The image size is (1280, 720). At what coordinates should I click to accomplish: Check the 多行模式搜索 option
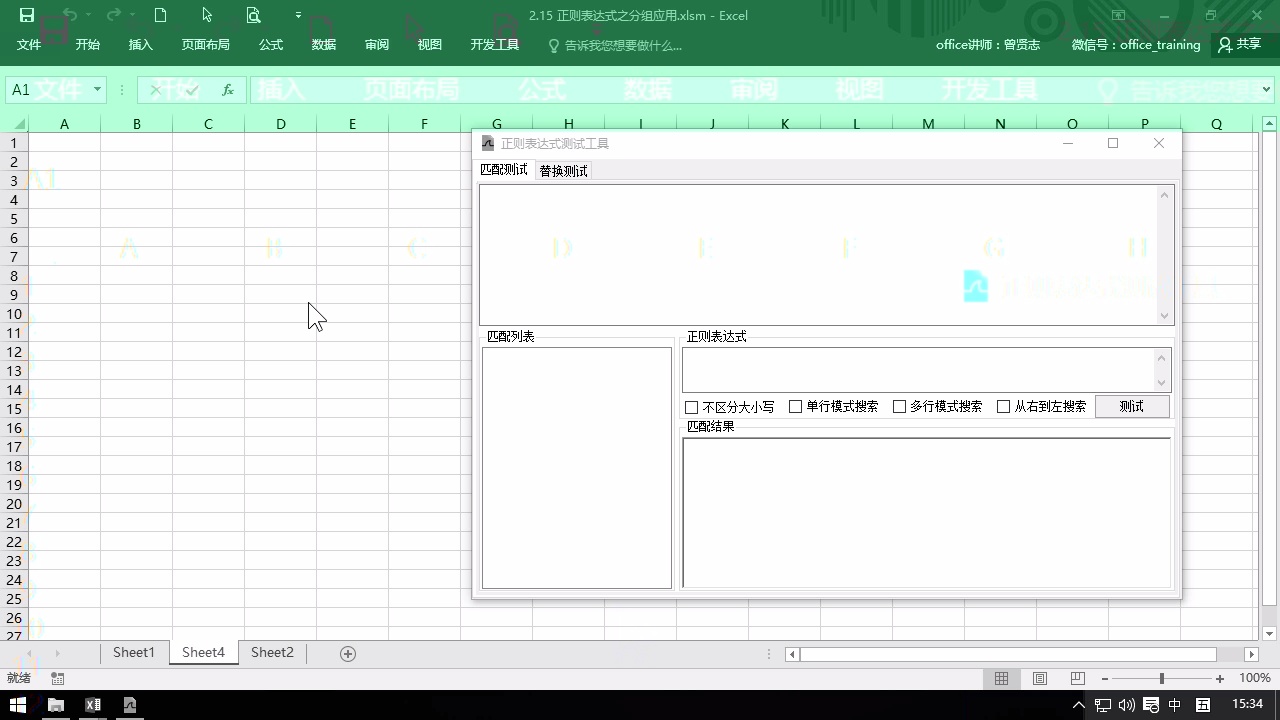click(899, 406)
